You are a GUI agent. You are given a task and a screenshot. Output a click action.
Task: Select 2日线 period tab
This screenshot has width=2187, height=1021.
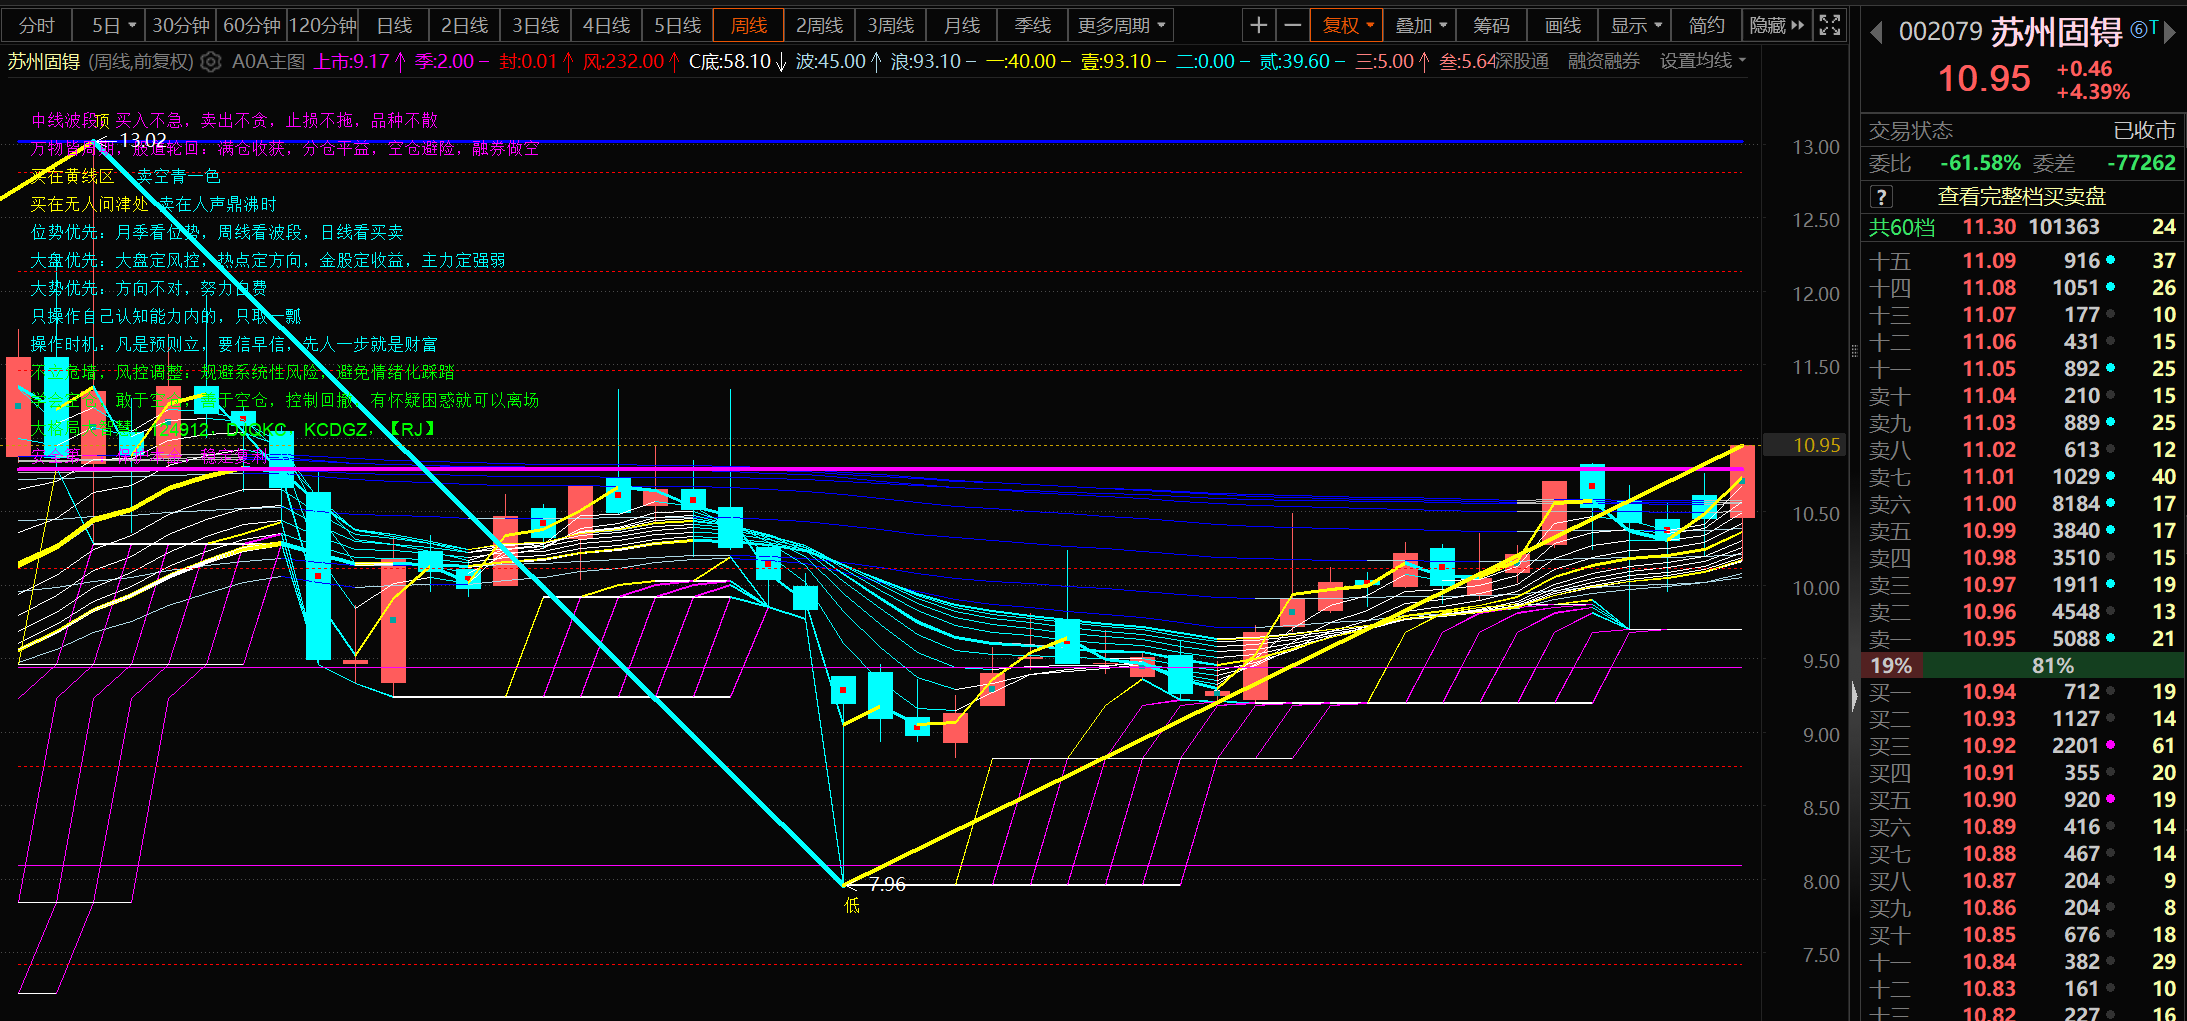pos(465,25)
